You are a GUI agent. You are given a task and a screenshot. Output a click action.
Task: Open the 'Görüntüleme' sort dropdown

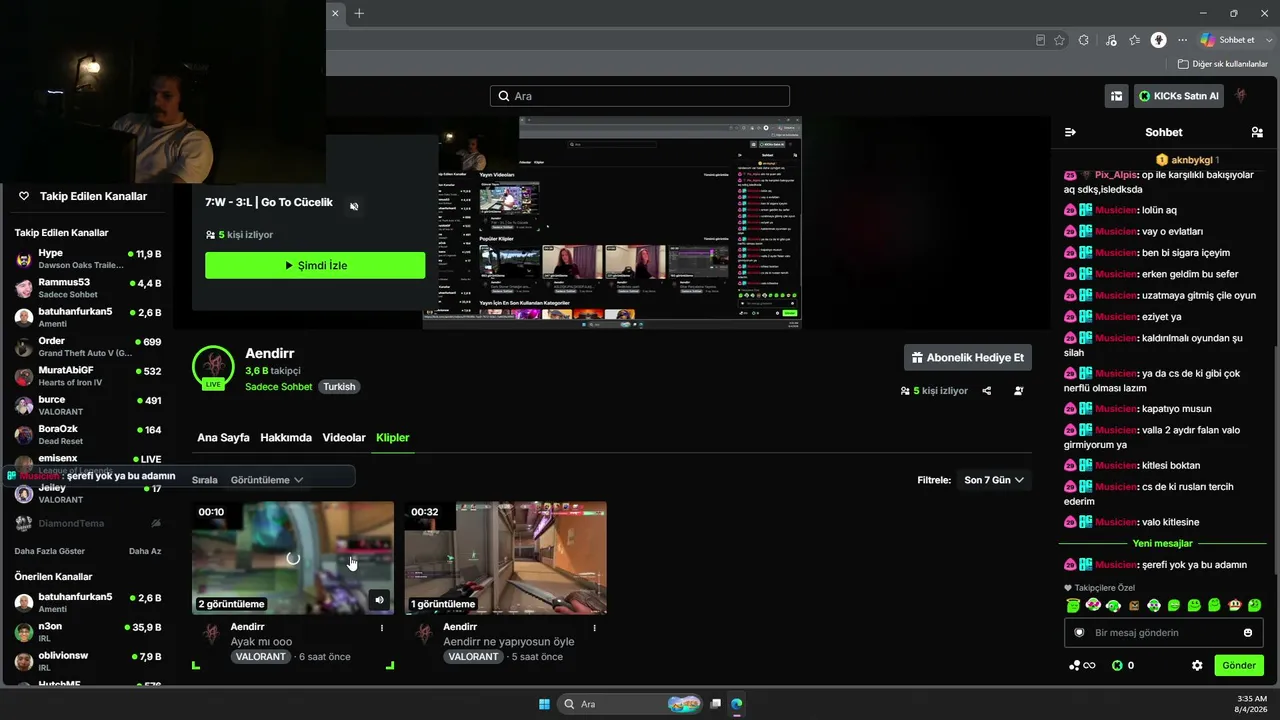(x=266, y=480)
